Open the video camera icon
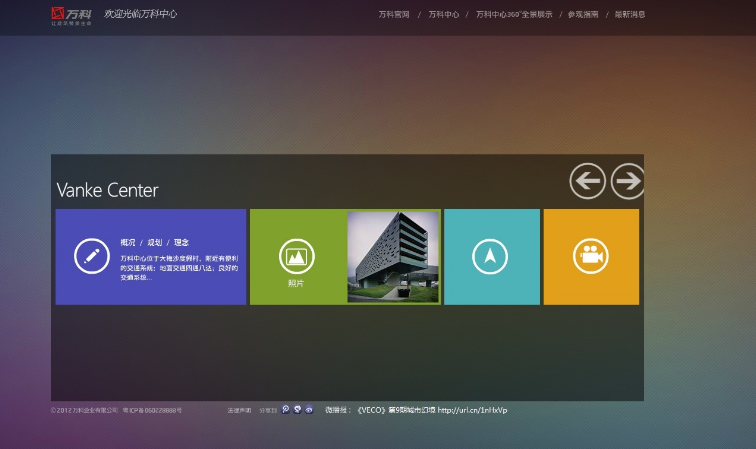The width and height of the screenshot is (756, 449). point(591,257)
